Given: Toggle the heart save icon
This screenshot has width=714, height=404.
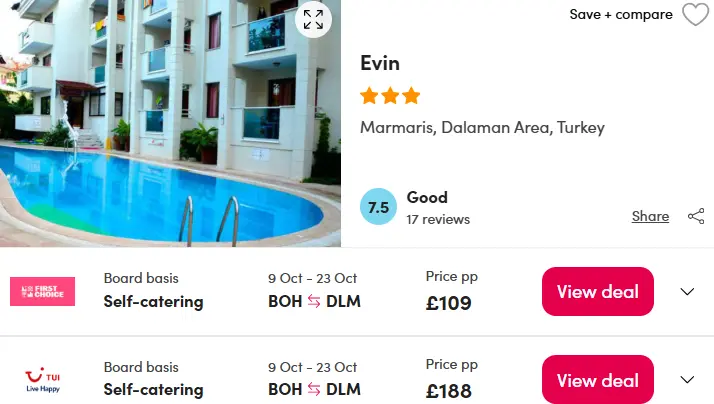Looking at the screenshot, I should (695, 15).
